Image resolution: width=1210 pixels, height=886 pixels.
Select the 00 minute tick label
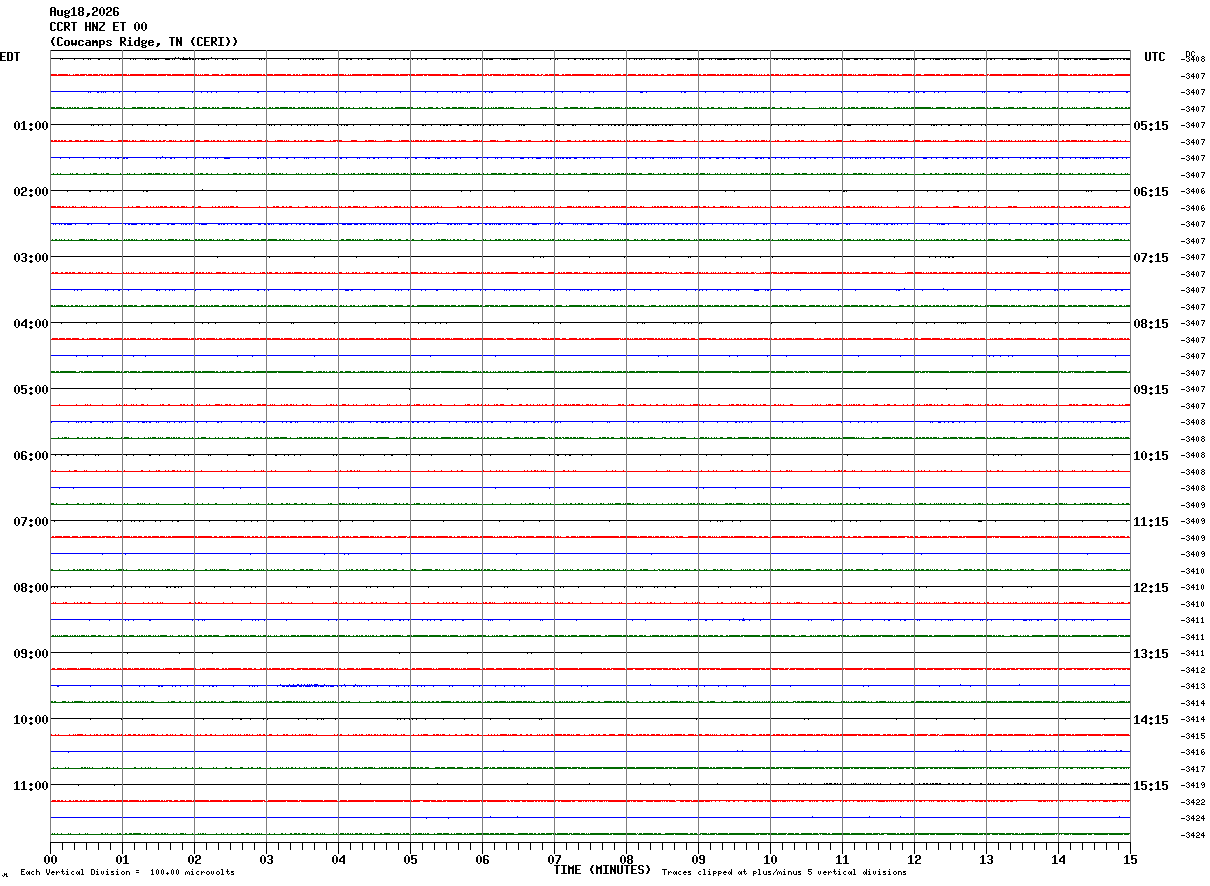pos(50,859)
